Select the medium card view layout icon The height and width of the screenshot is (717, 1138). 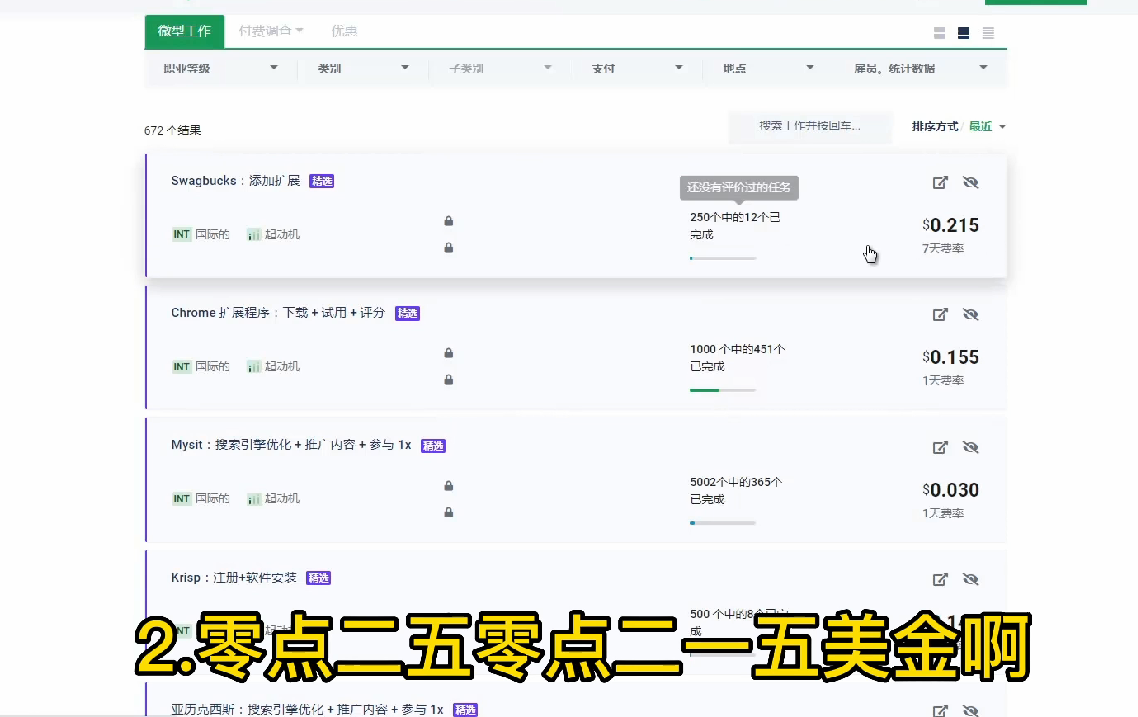pyautogui.click(x=964, y=33)
